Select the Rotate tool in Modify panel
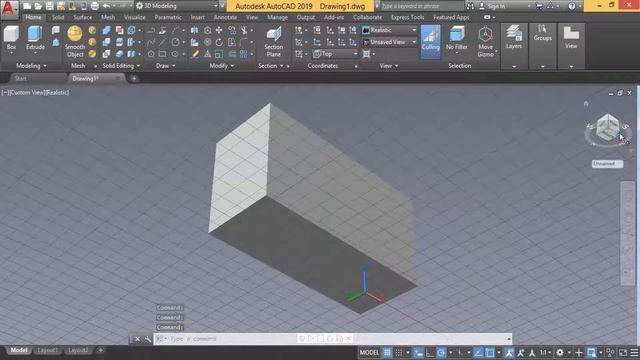Viewport: 640px width, 360px height. pos(219,42)
